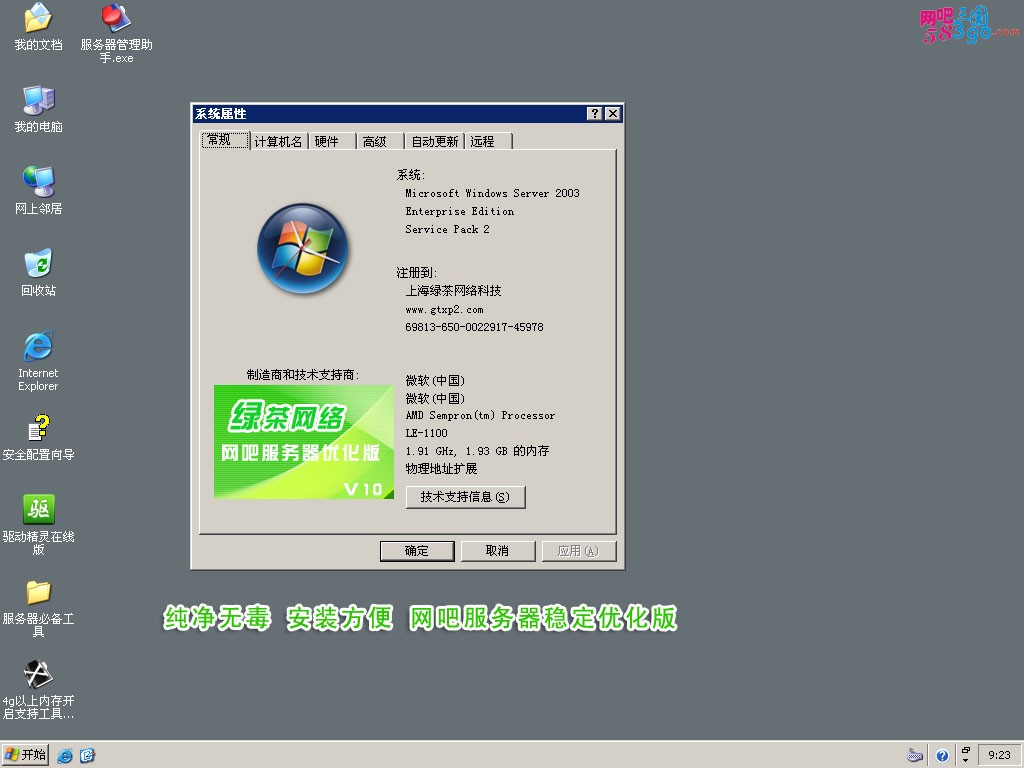Screen dimensions: 1024x768
Task: Switch to the 硬件 tab
Action: click(x=332, y=141)
